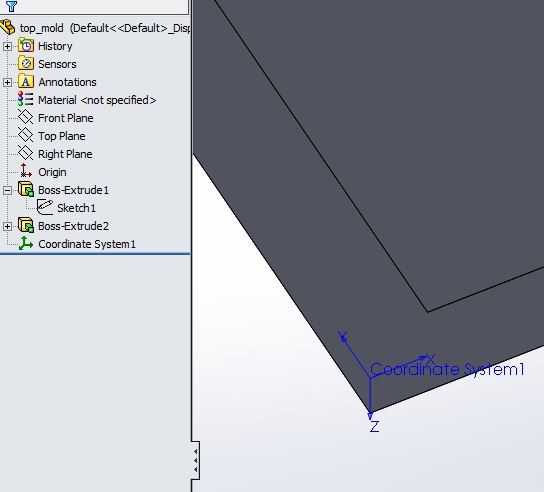Click the Front Plane icon

(26, 117)
